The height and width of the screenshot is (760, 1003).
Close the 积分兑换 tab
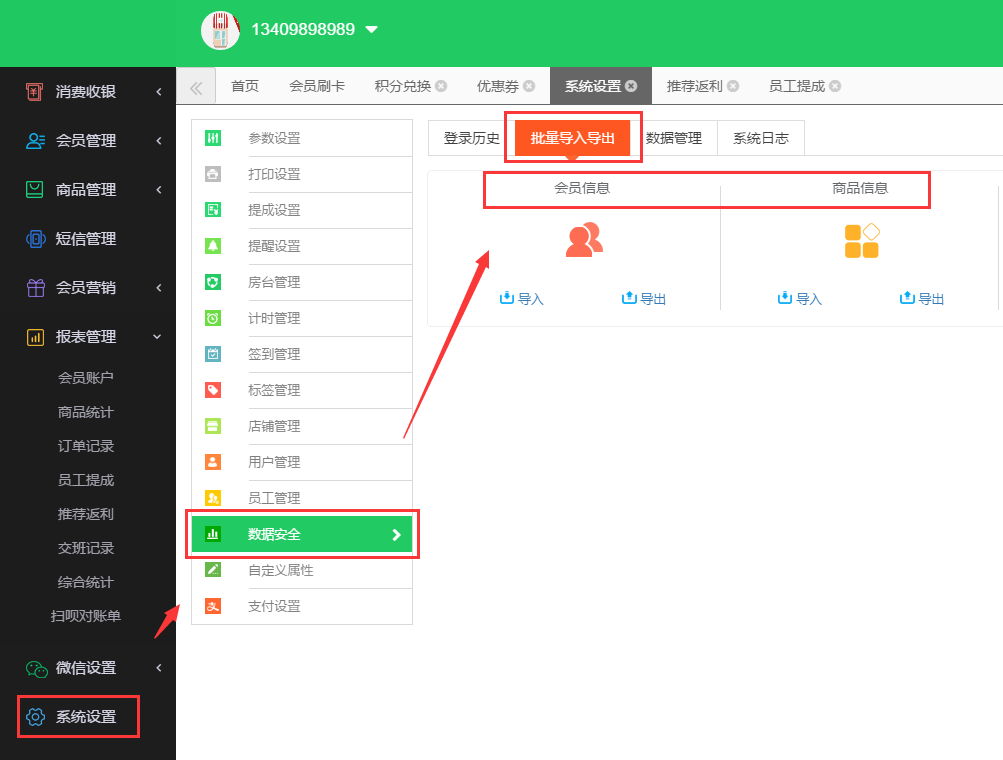point(441,86)
